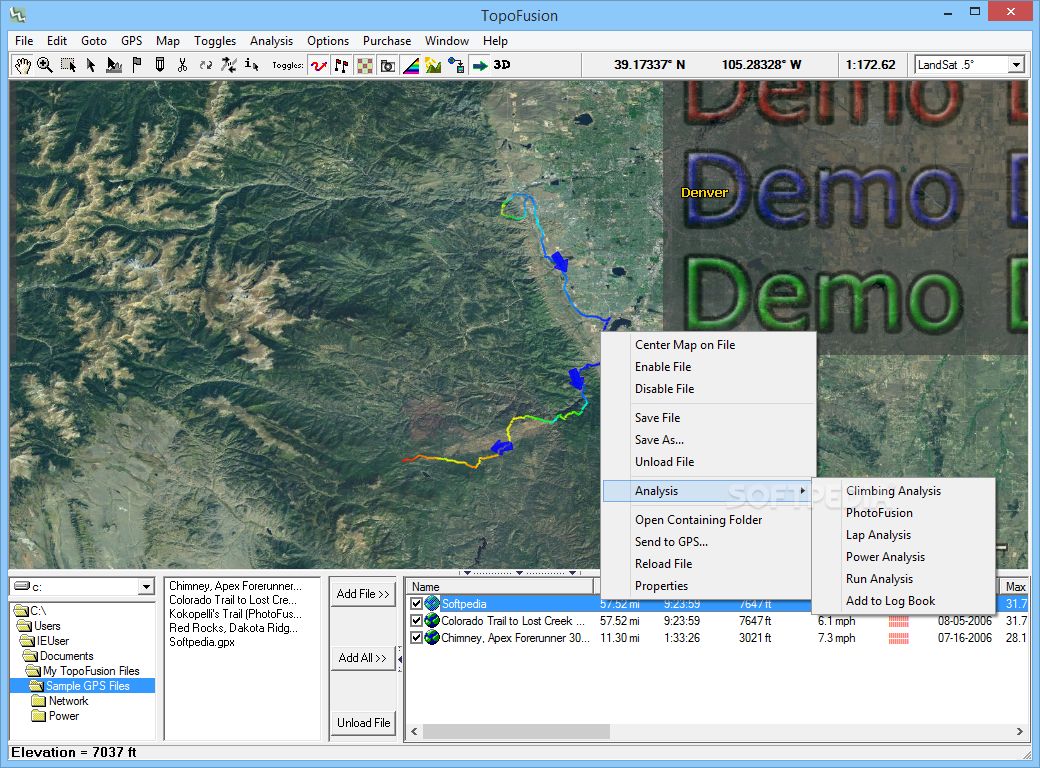This screenshot has width=1040, height=768.
Task: Click the red bar in Colorado Trail row
Action: (899, 621)
